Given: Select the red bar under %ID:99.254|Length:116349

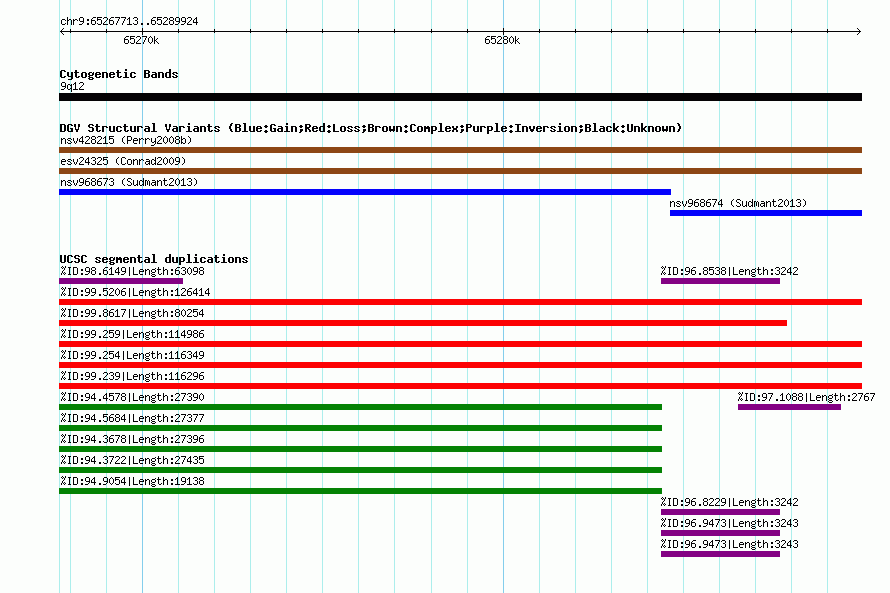Looking at the screenshot, I should pos(460,365).
